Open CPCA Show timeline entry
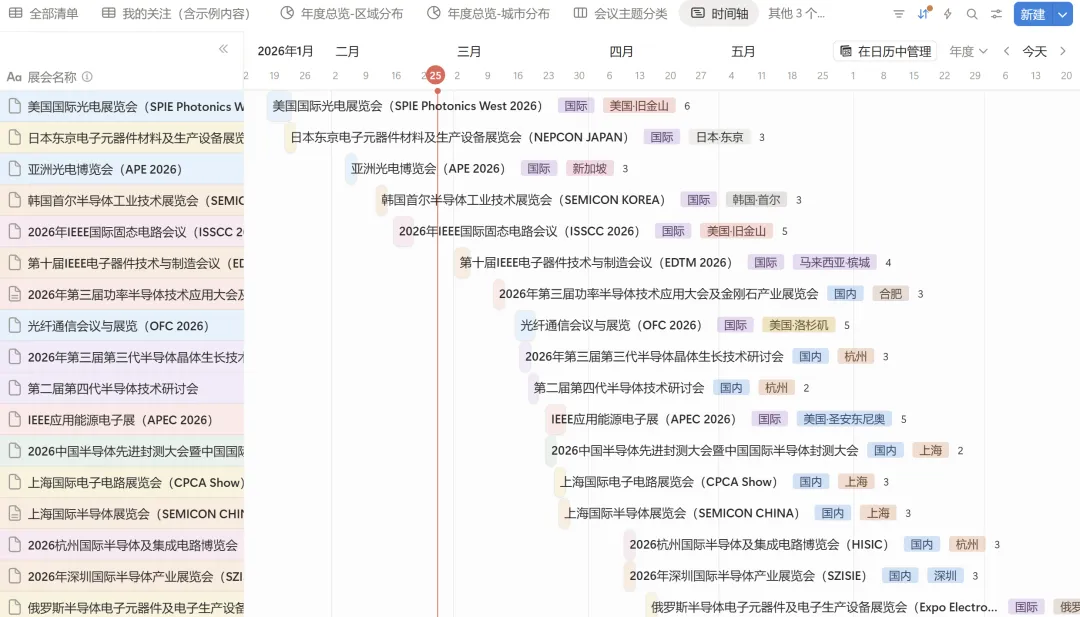Image resolution: width=1080 pixels, height=617 pixels. (x=669, y=481)
